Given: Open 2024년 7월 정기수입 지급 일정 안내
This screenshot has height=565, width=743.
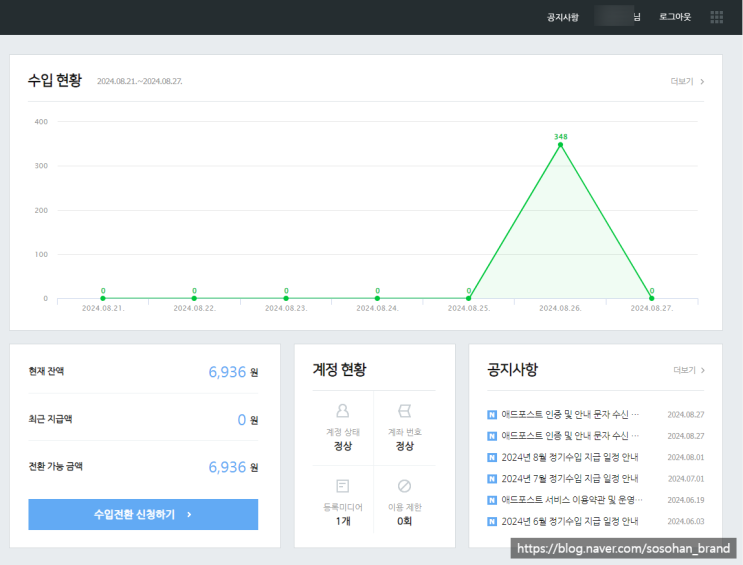Looking at the screenshot, I should pos(570,479).
